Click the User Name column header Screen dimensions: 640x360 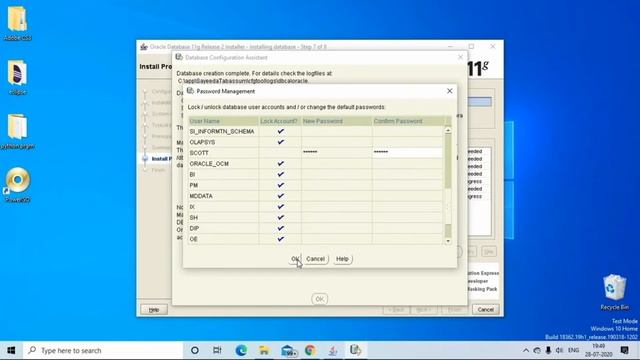tap(223, 121)
